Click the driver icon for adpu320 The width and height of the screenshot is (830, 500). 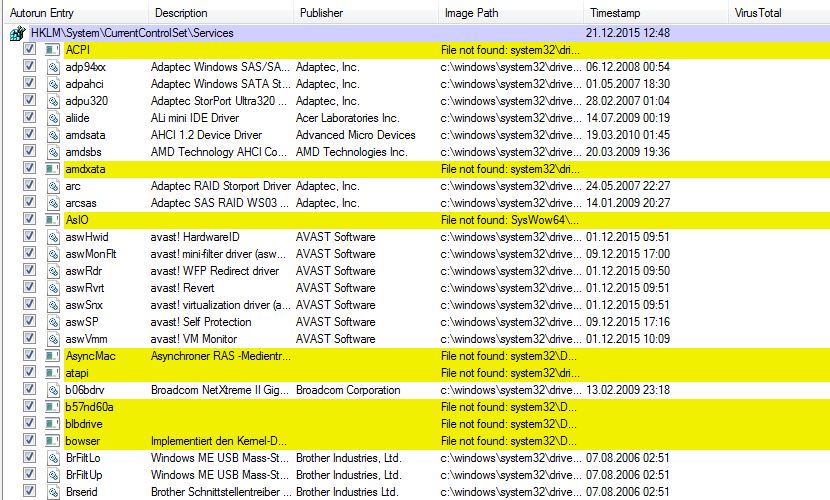pos(52,101)
